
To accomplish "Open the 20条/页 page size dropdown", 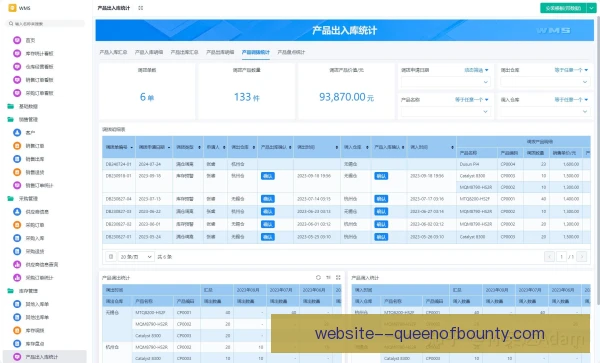I will click(x=136, y=257).
